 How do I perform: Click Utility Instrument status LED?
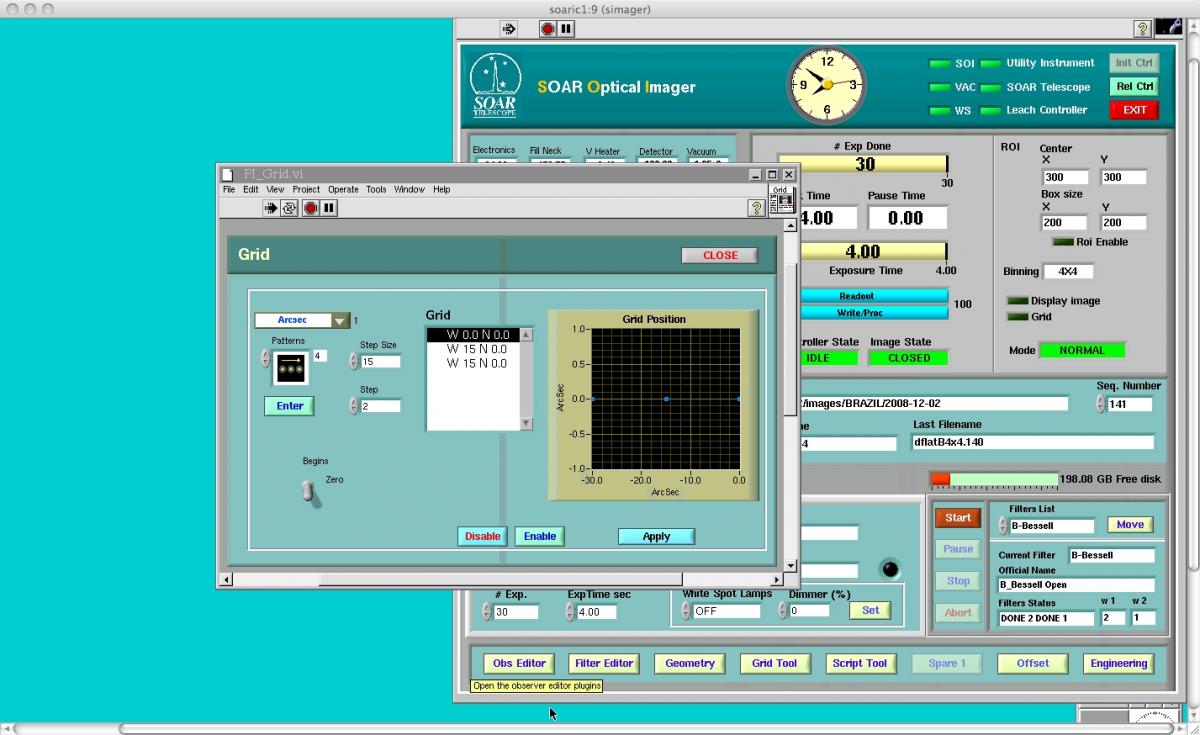point(990,63)
